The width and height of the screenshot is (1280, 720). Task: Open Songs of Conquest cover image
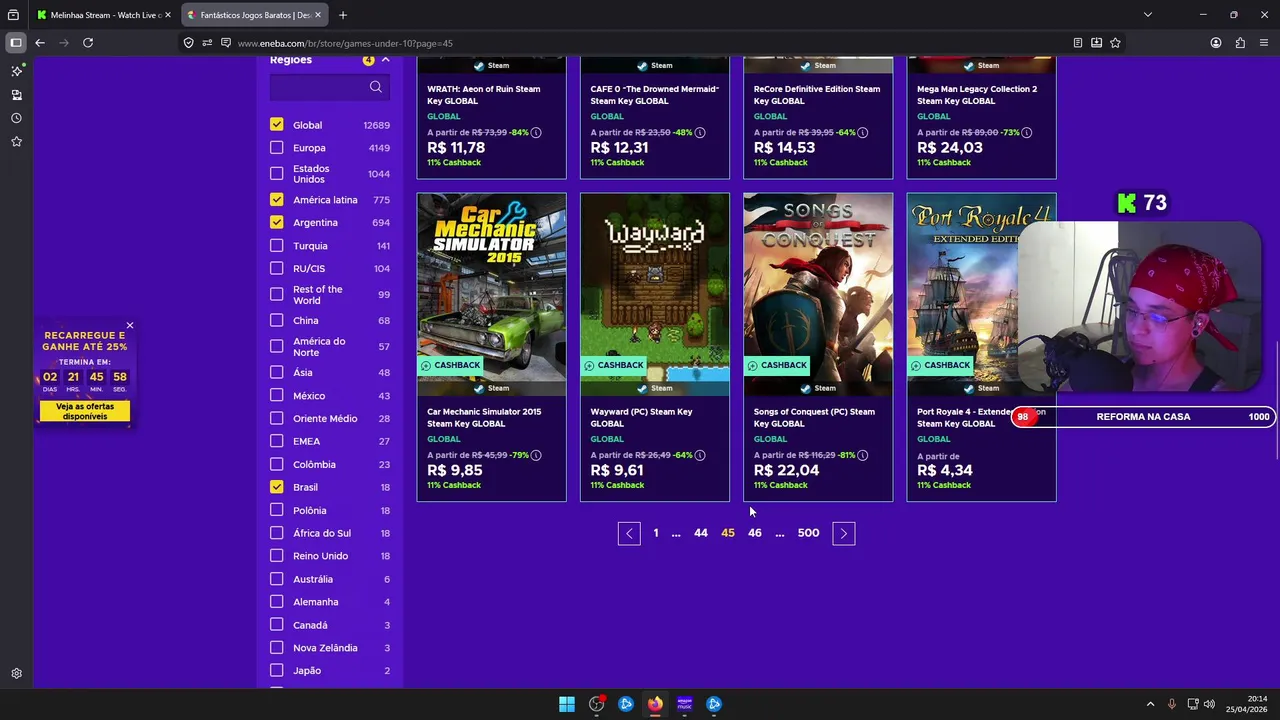(x=818, y=287)
